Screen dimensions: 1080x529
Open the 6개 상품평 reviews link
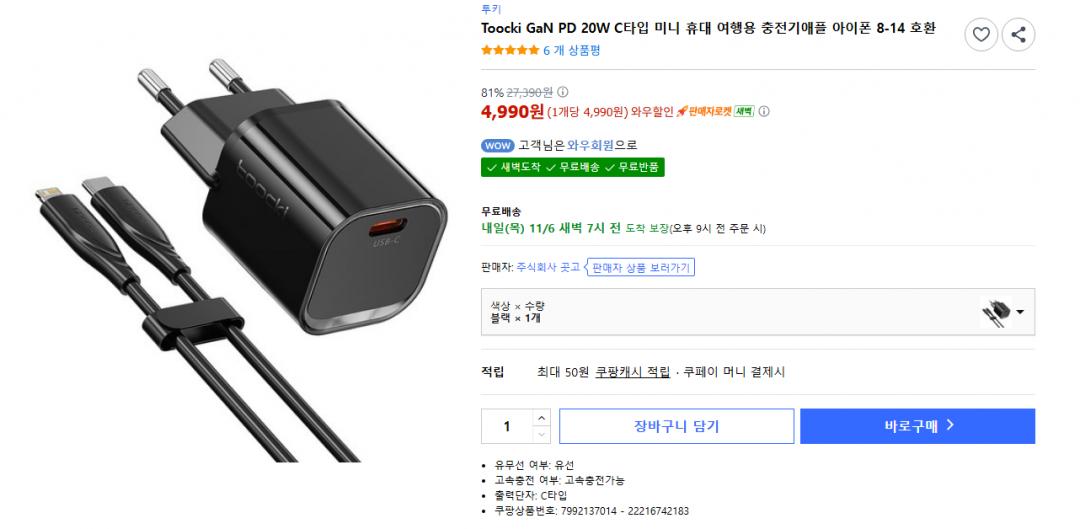572,50
